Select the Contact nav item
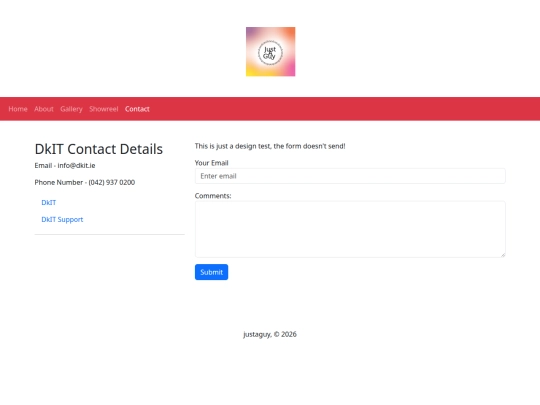The width and height of the screenshot is (540, 405). click(137, 109)
